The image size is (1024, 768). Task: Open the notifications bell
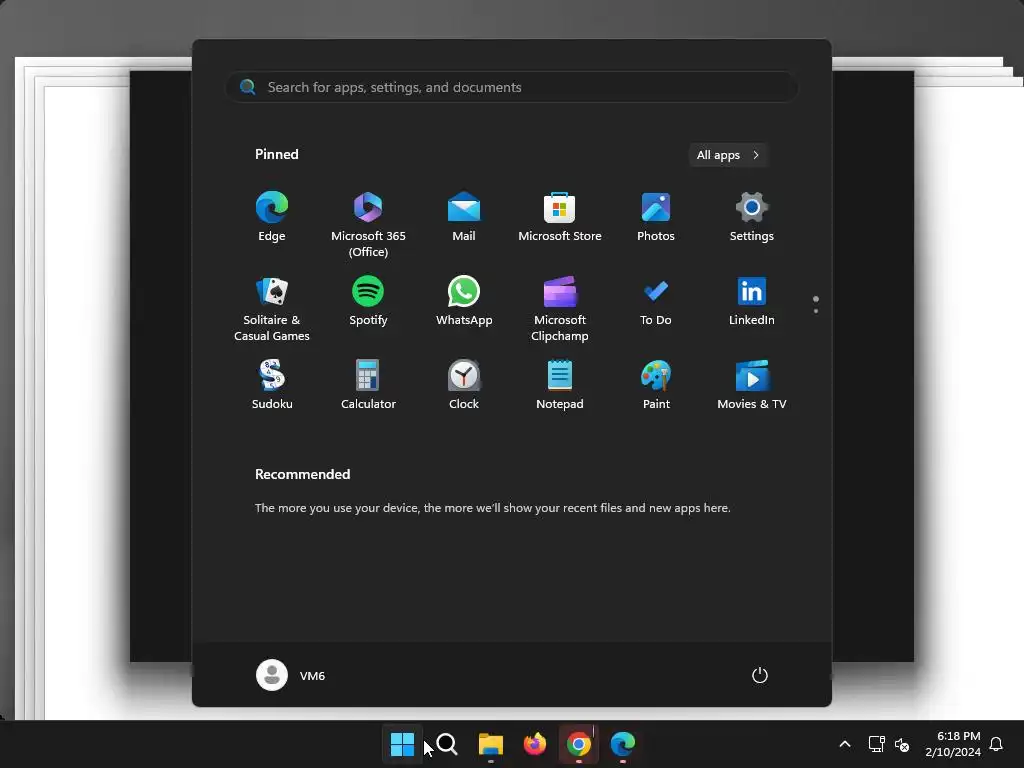click(996, 744)
